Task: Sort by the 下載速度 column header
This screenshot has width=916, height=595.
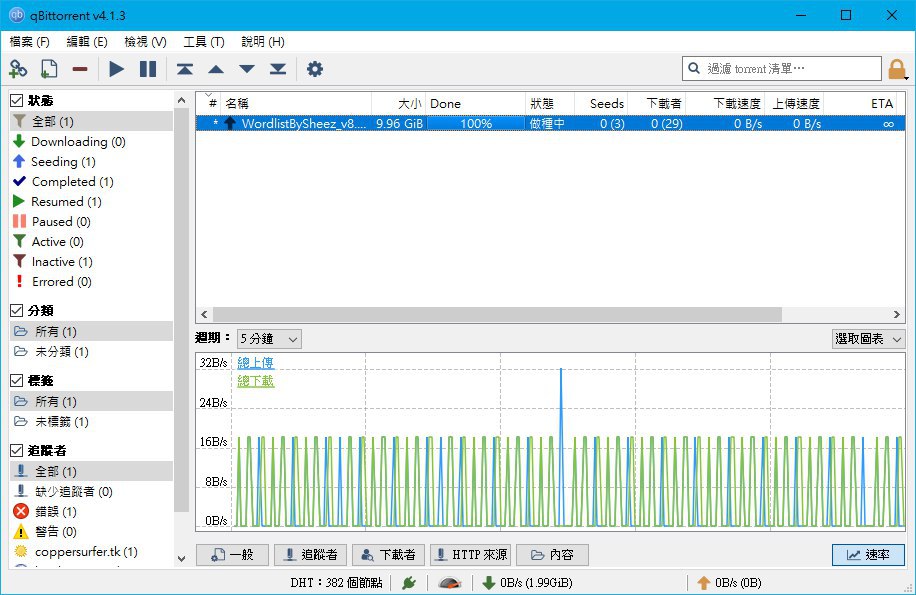Action: coord(726,103)
